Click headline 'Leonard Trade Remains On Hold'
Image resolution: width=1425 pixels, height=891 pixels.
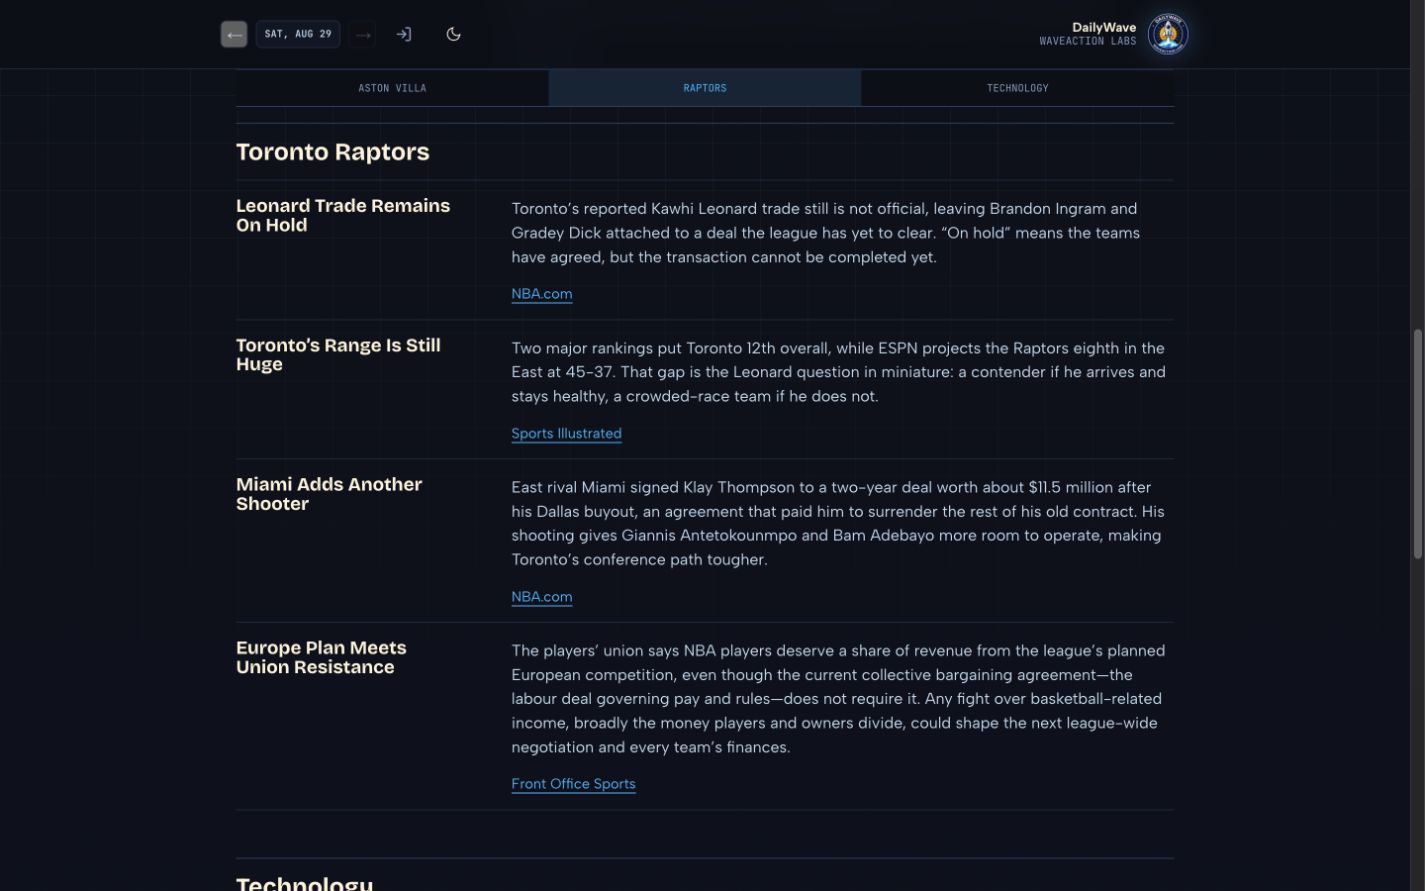click(343, 215)
